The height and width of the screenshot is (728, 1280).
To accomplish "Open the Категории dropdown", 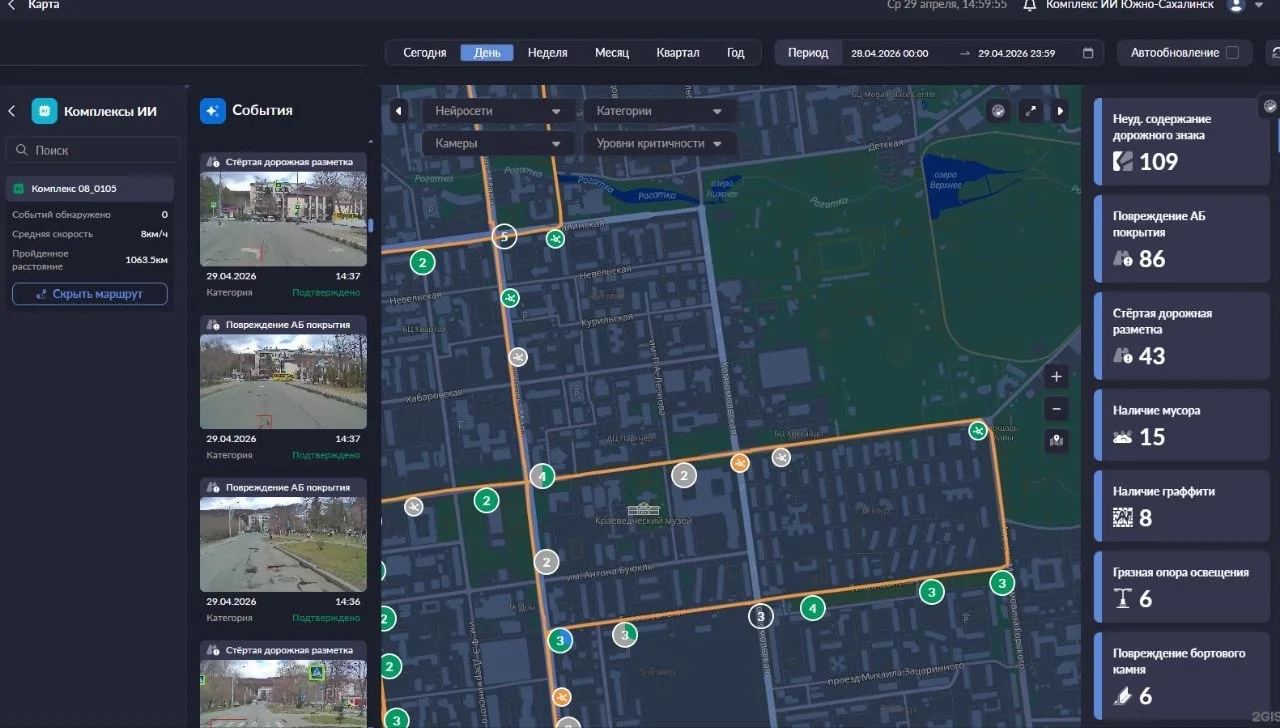I will pyautogui.click(x=659, y=111).
